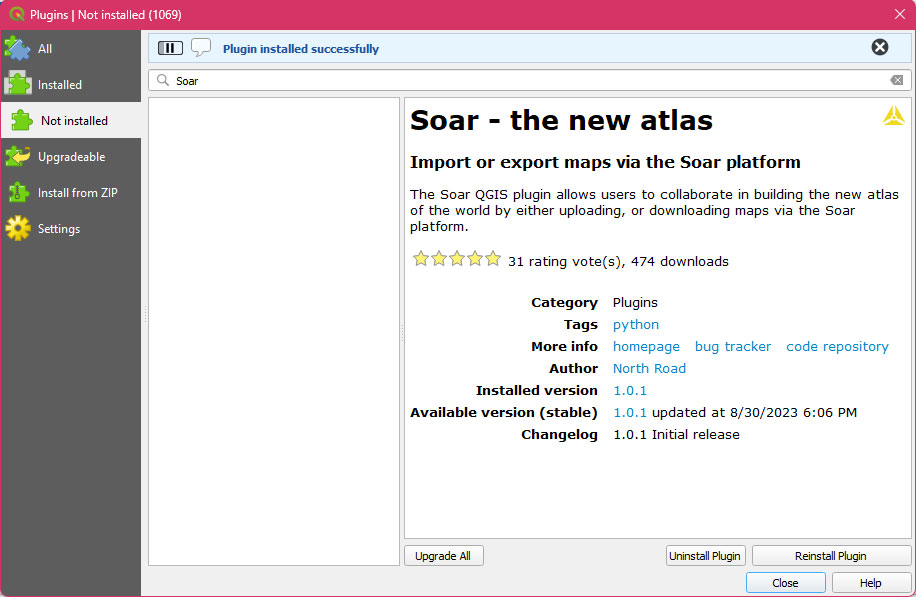Dismiss the Plugin installed successfully message
The height and width of the screenshot is (597, 916).
880,47
